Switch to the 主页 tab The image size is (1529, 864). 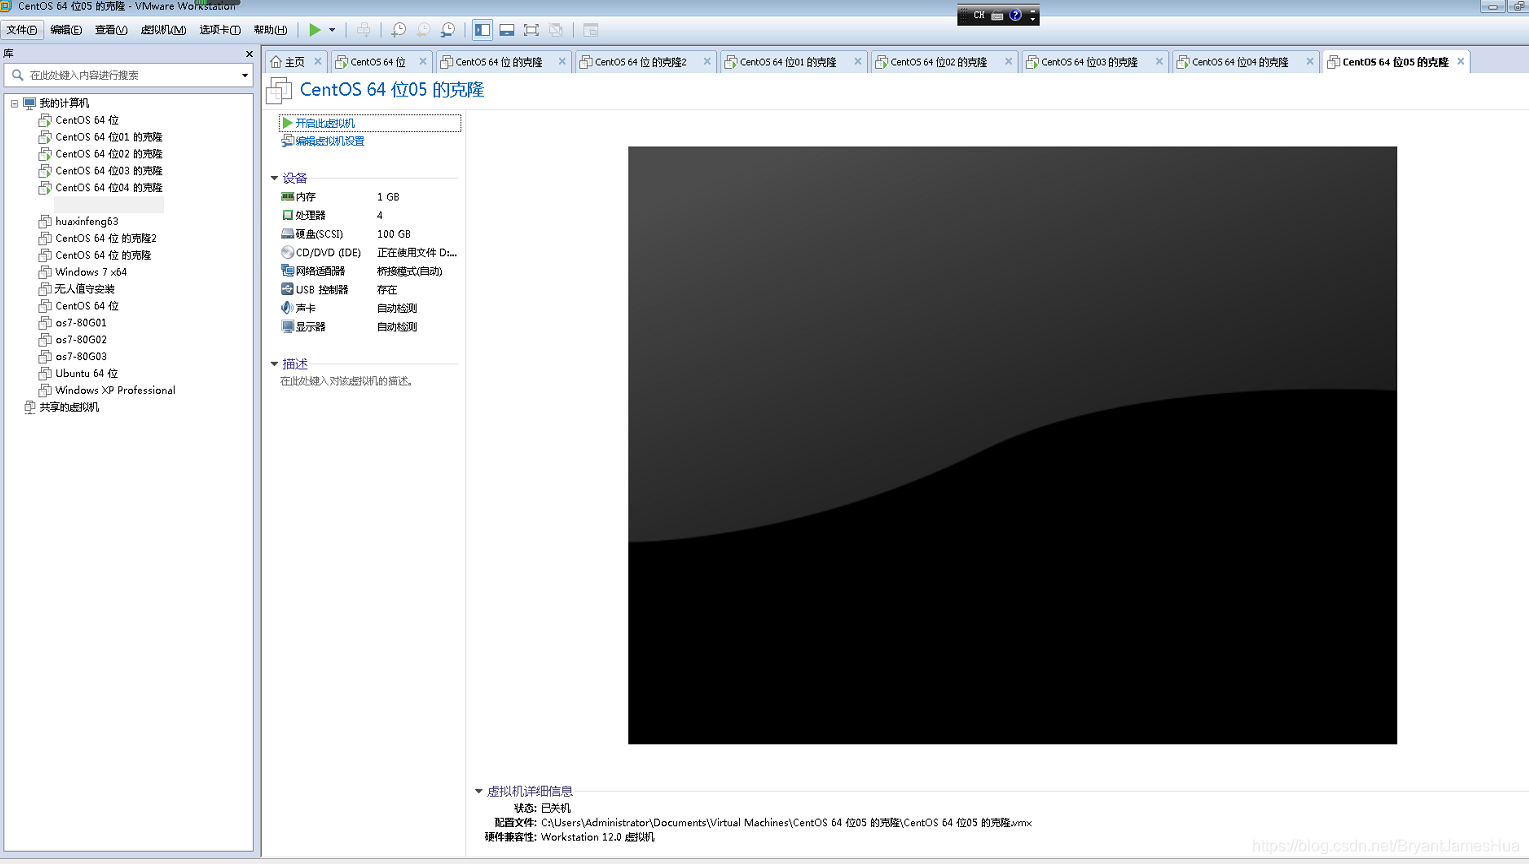tap(296, 61)
